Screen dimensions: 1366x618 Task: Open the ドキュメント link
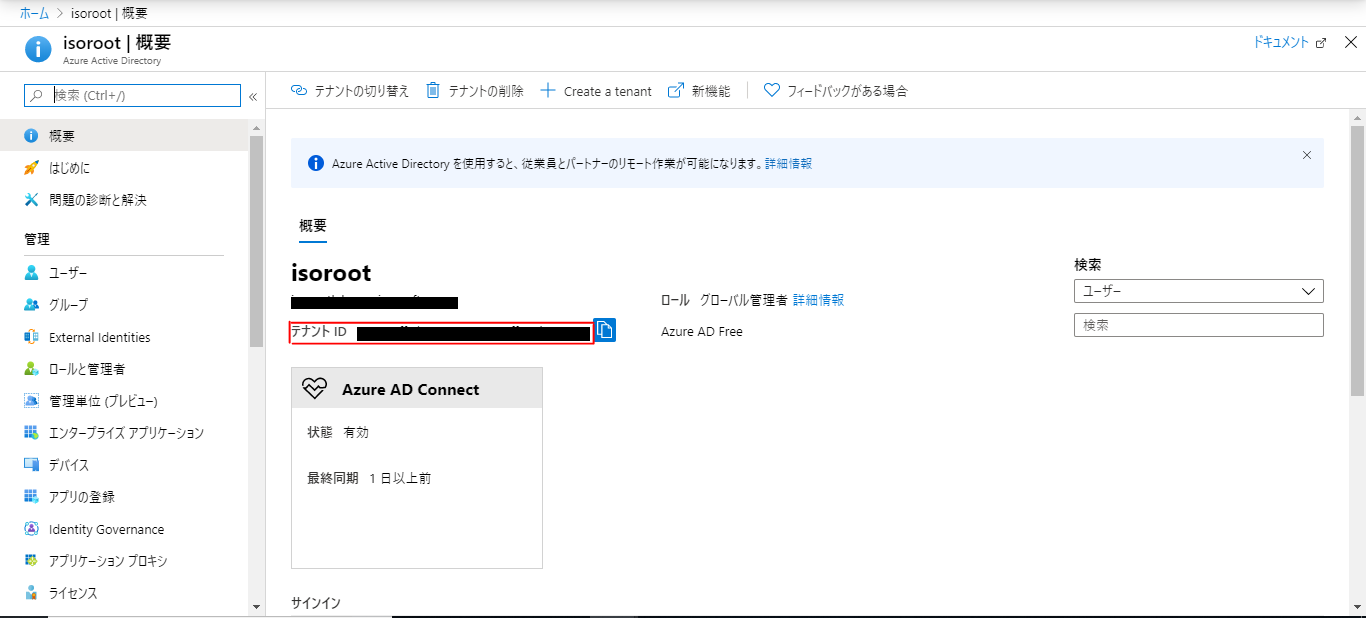(1289, 42)
